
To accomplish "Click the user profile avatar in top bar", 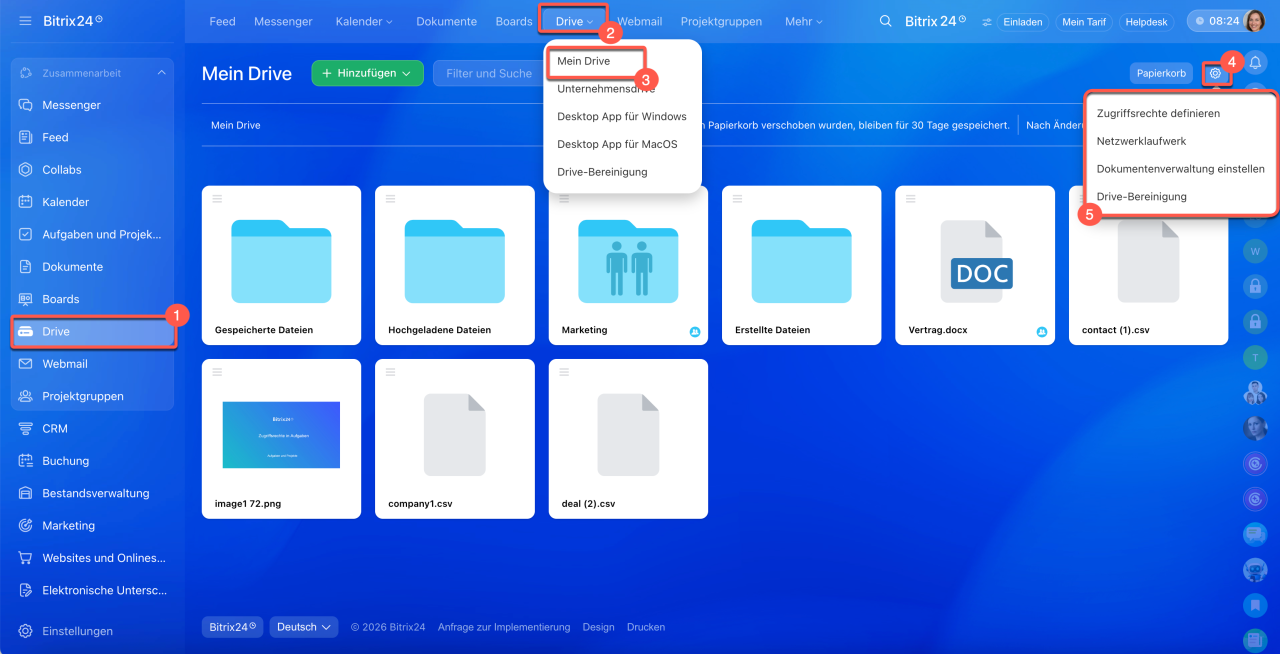I will 1255,21.
